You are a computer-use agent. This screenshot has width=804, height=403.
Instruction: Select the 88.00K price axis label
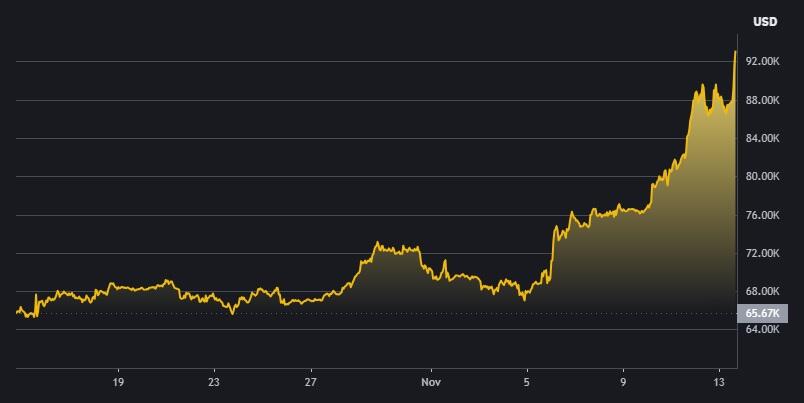(x=762, y=100)
